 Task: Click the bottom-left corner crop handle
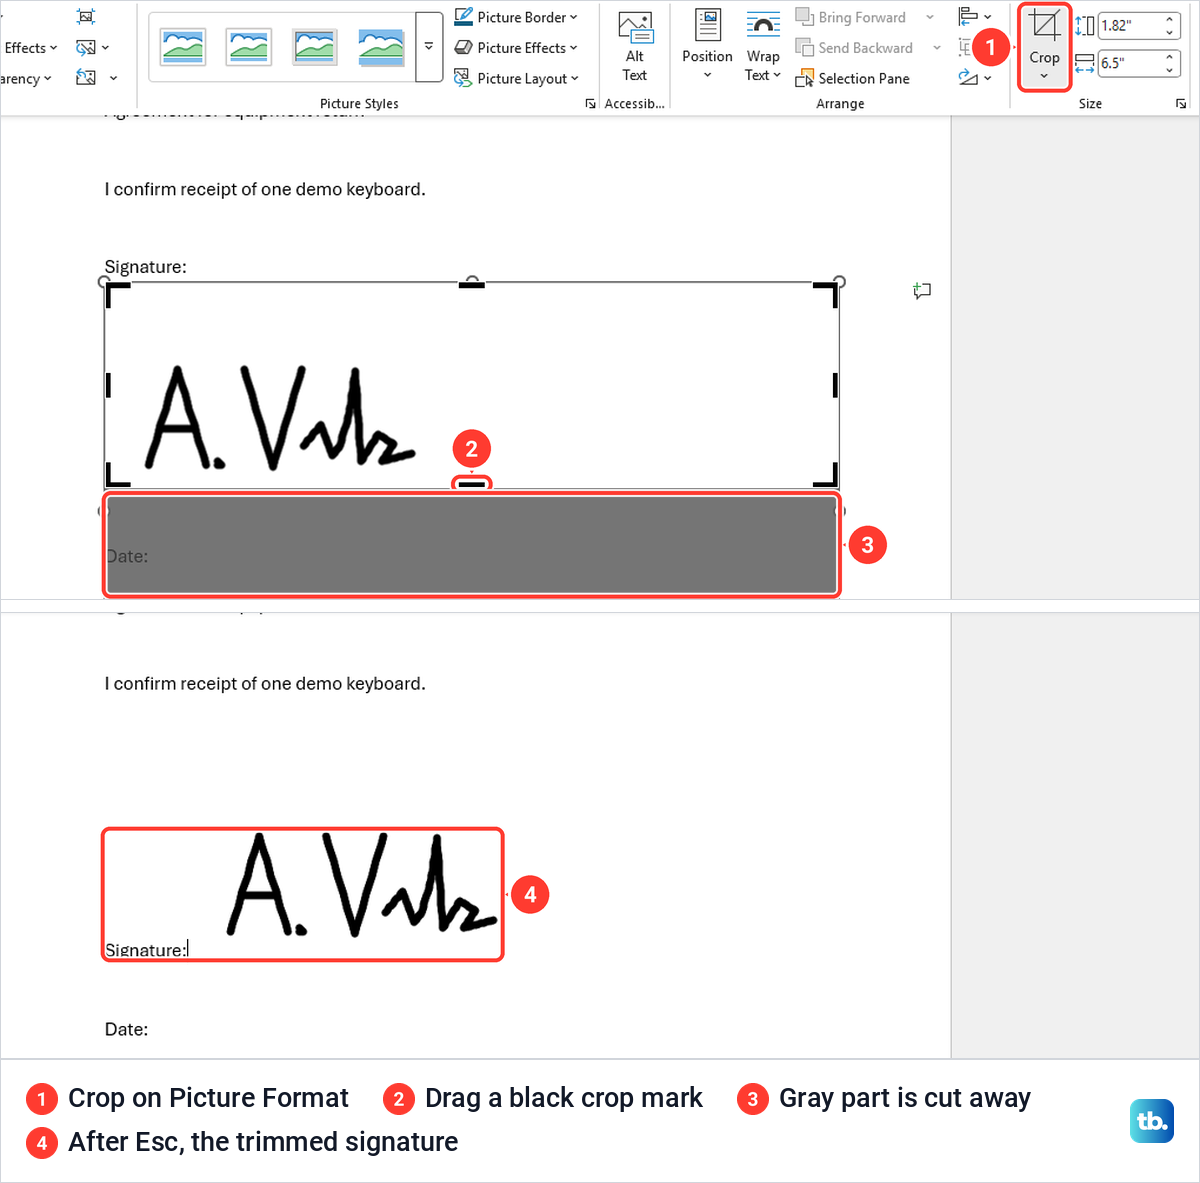click(117, 474)
